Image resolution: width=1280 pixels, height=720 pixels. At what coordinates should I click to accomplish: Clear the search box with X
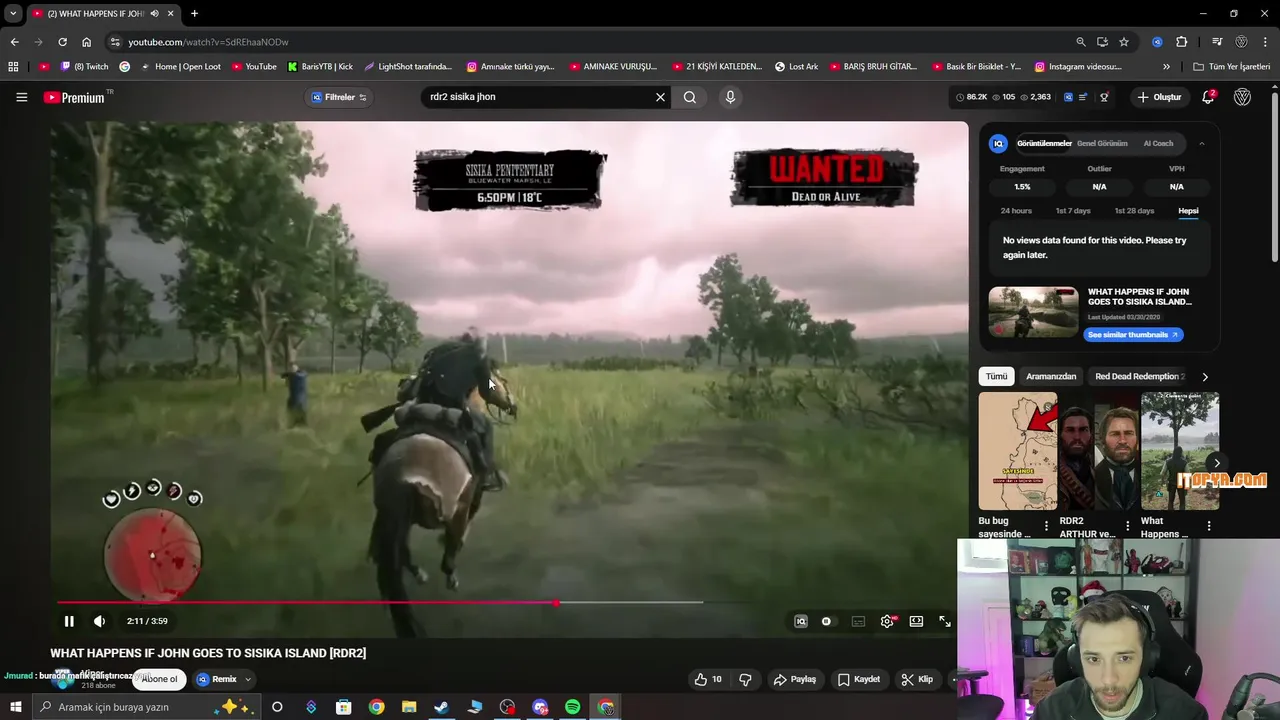point(660,97)
